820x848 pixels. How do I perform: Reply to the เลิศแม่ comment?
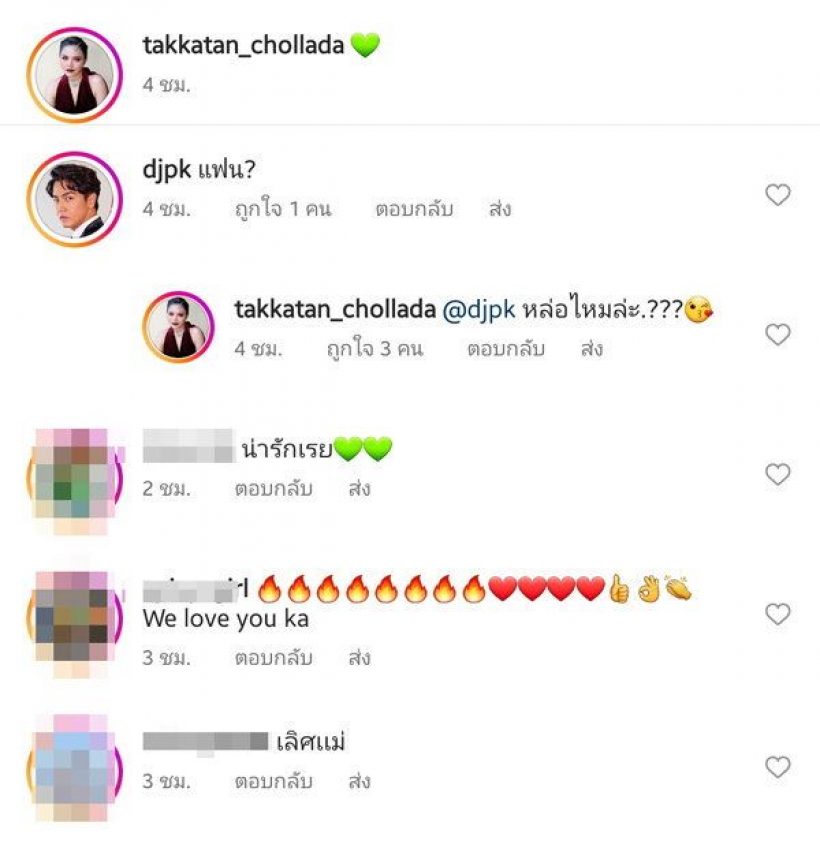(x=273, y=781)
